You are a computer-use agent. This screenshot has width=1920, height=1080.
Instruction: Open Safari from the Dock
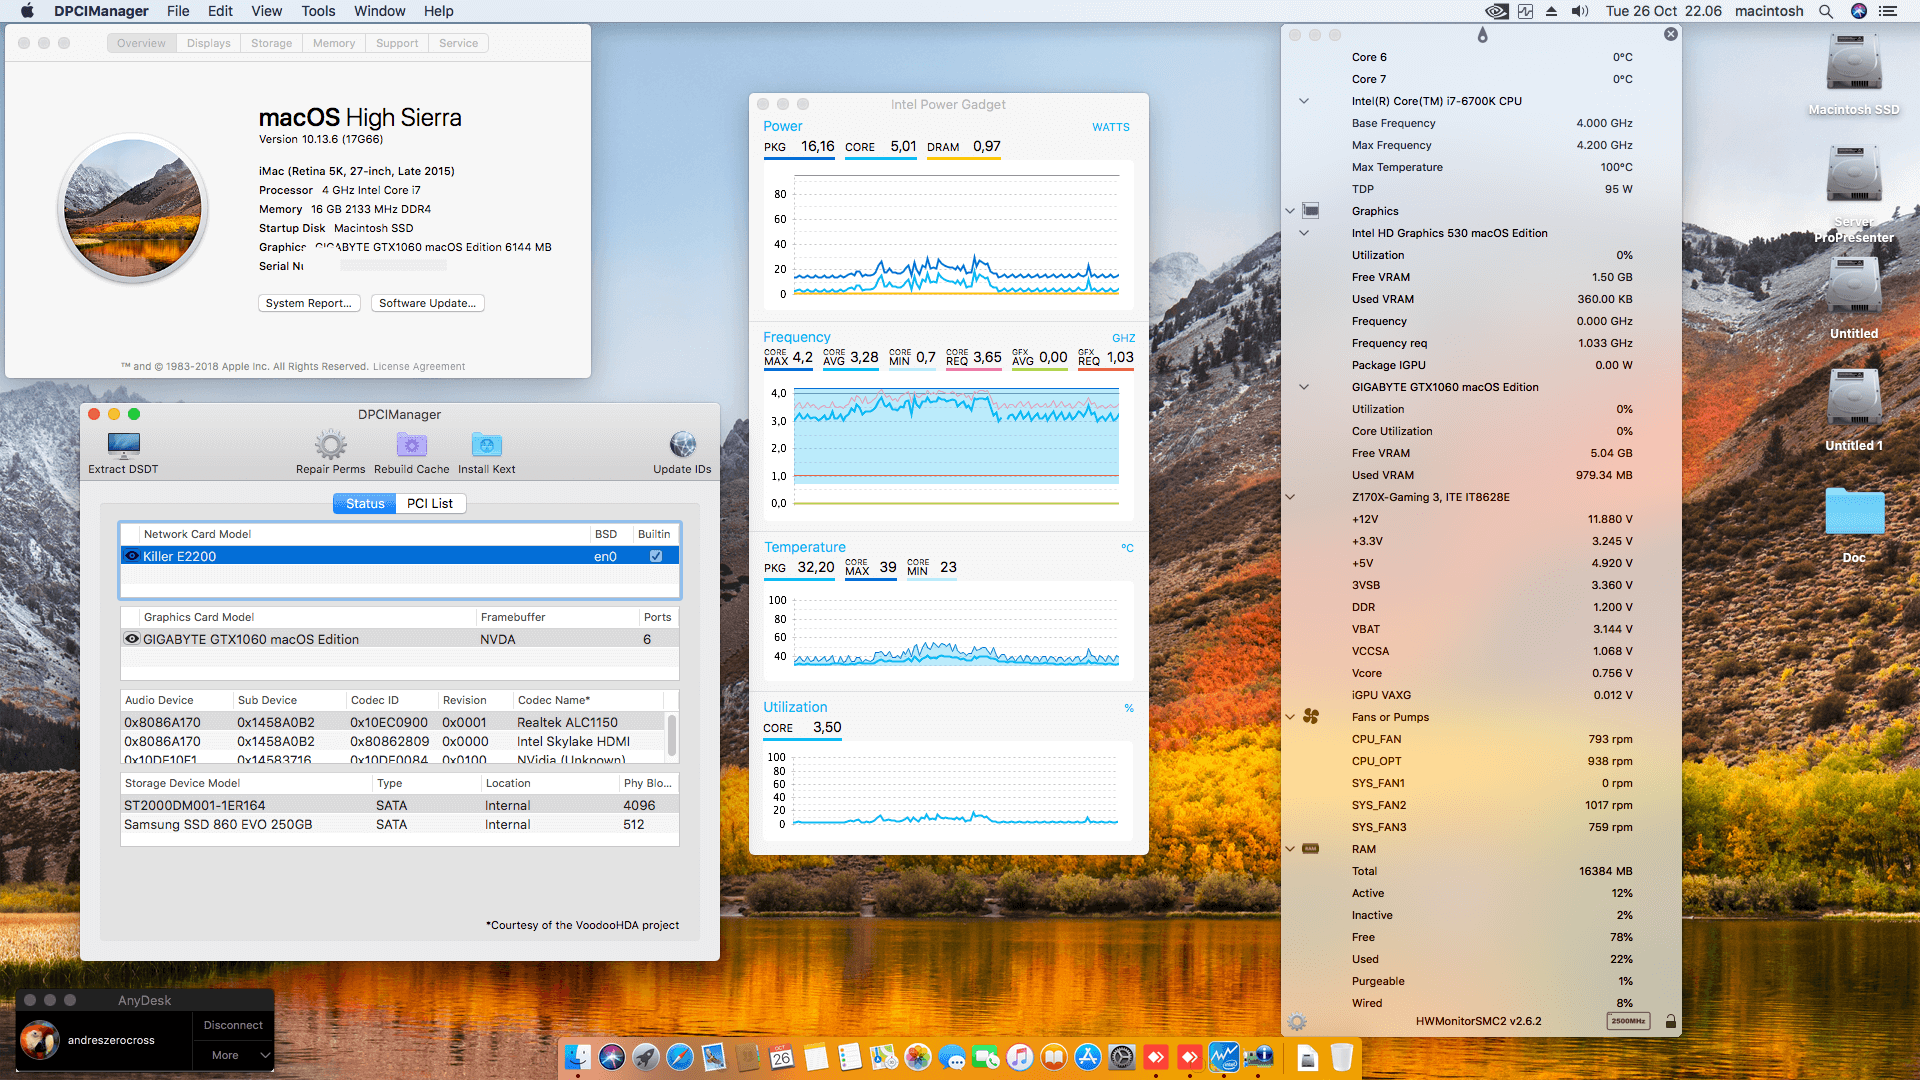point(680,1057)
